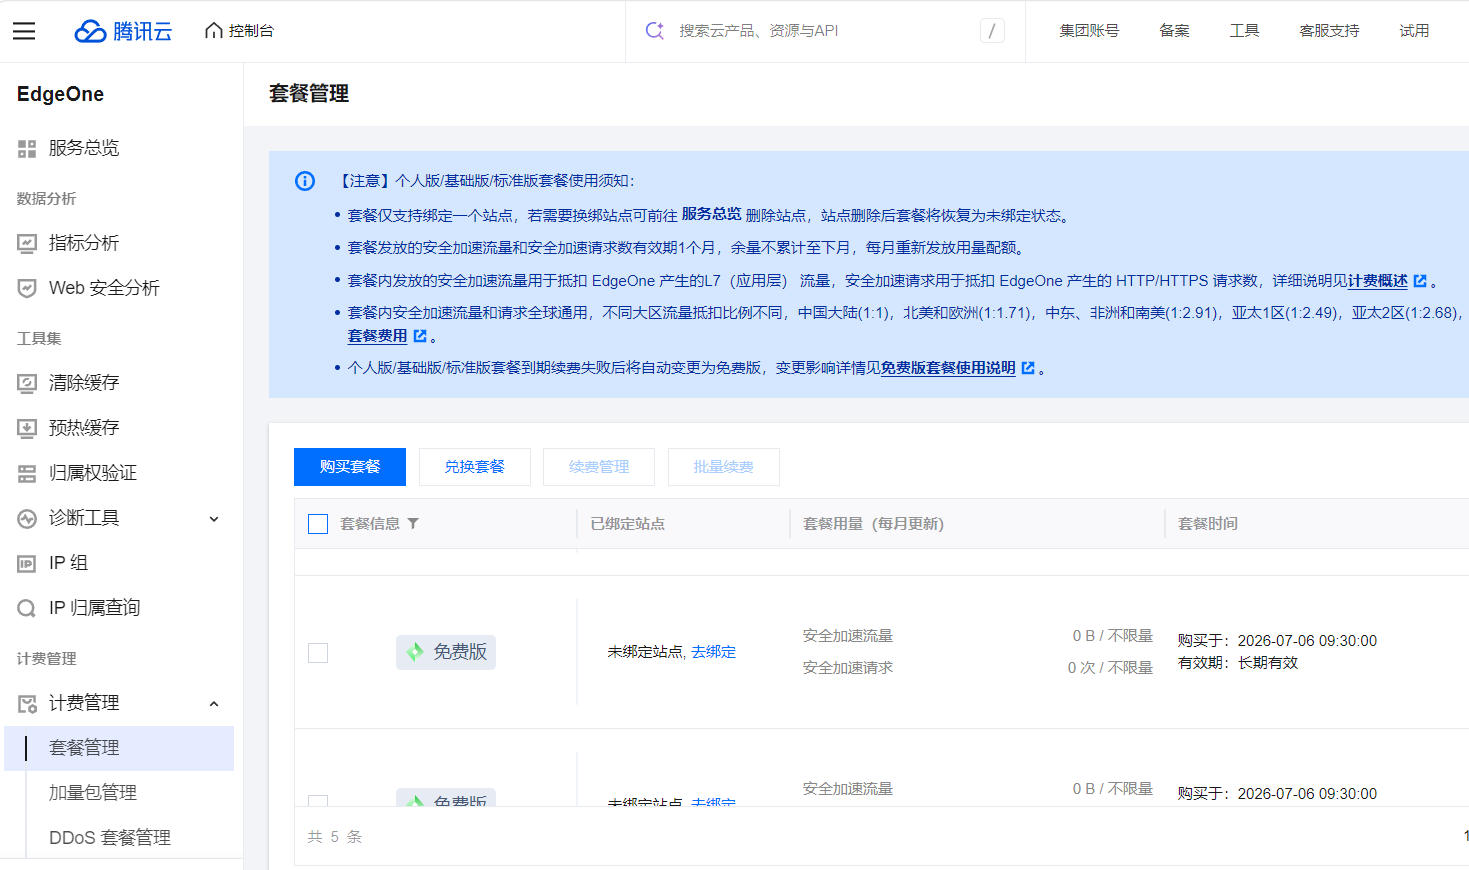Click the 兑换套餐 button
Viewport: 1469px width, 870px height.
click(x=475, y=467)
